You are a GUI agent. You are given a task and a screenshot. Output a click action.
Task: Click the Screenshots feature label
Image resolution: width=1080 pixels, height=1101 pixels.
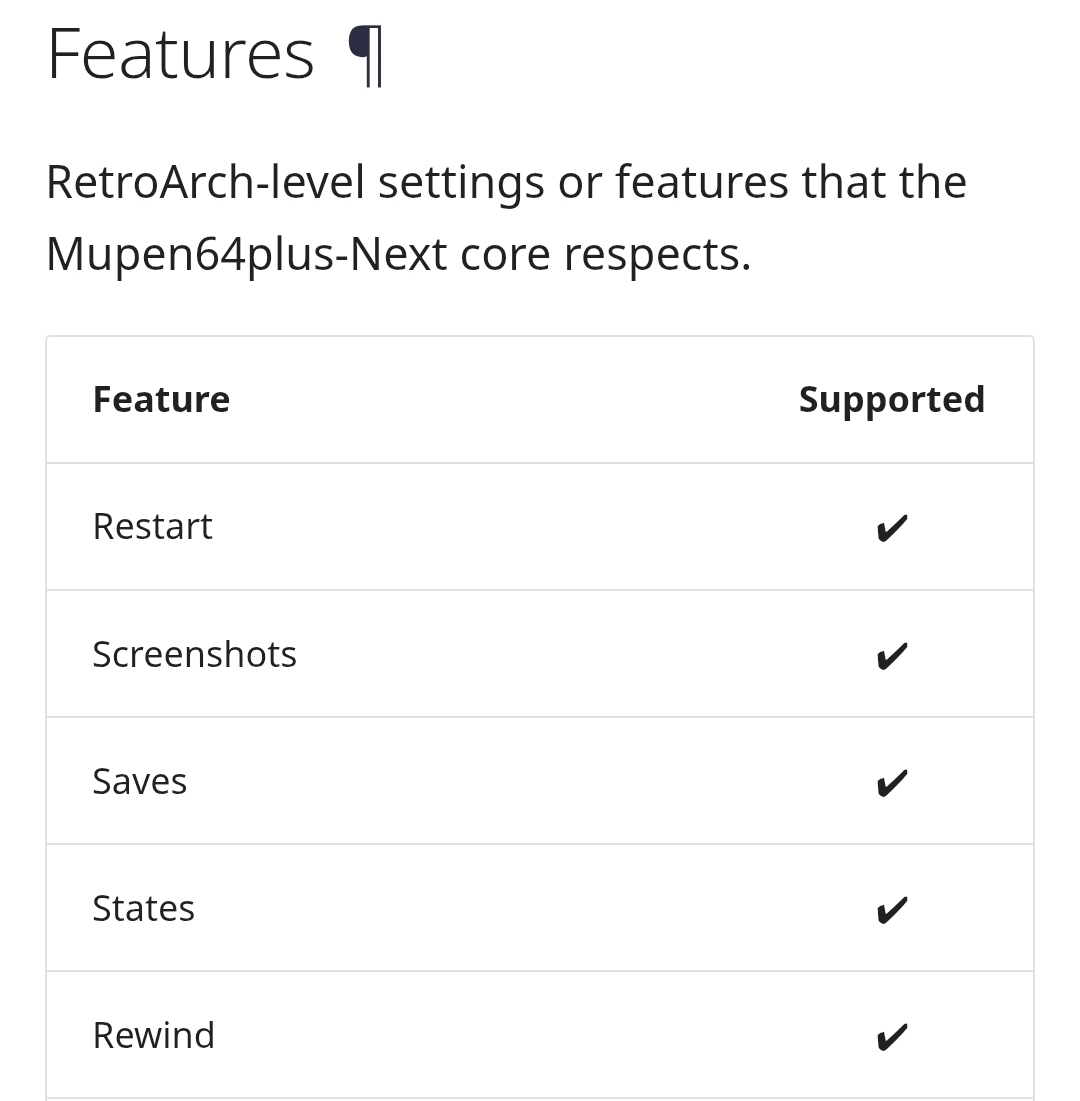194,654
